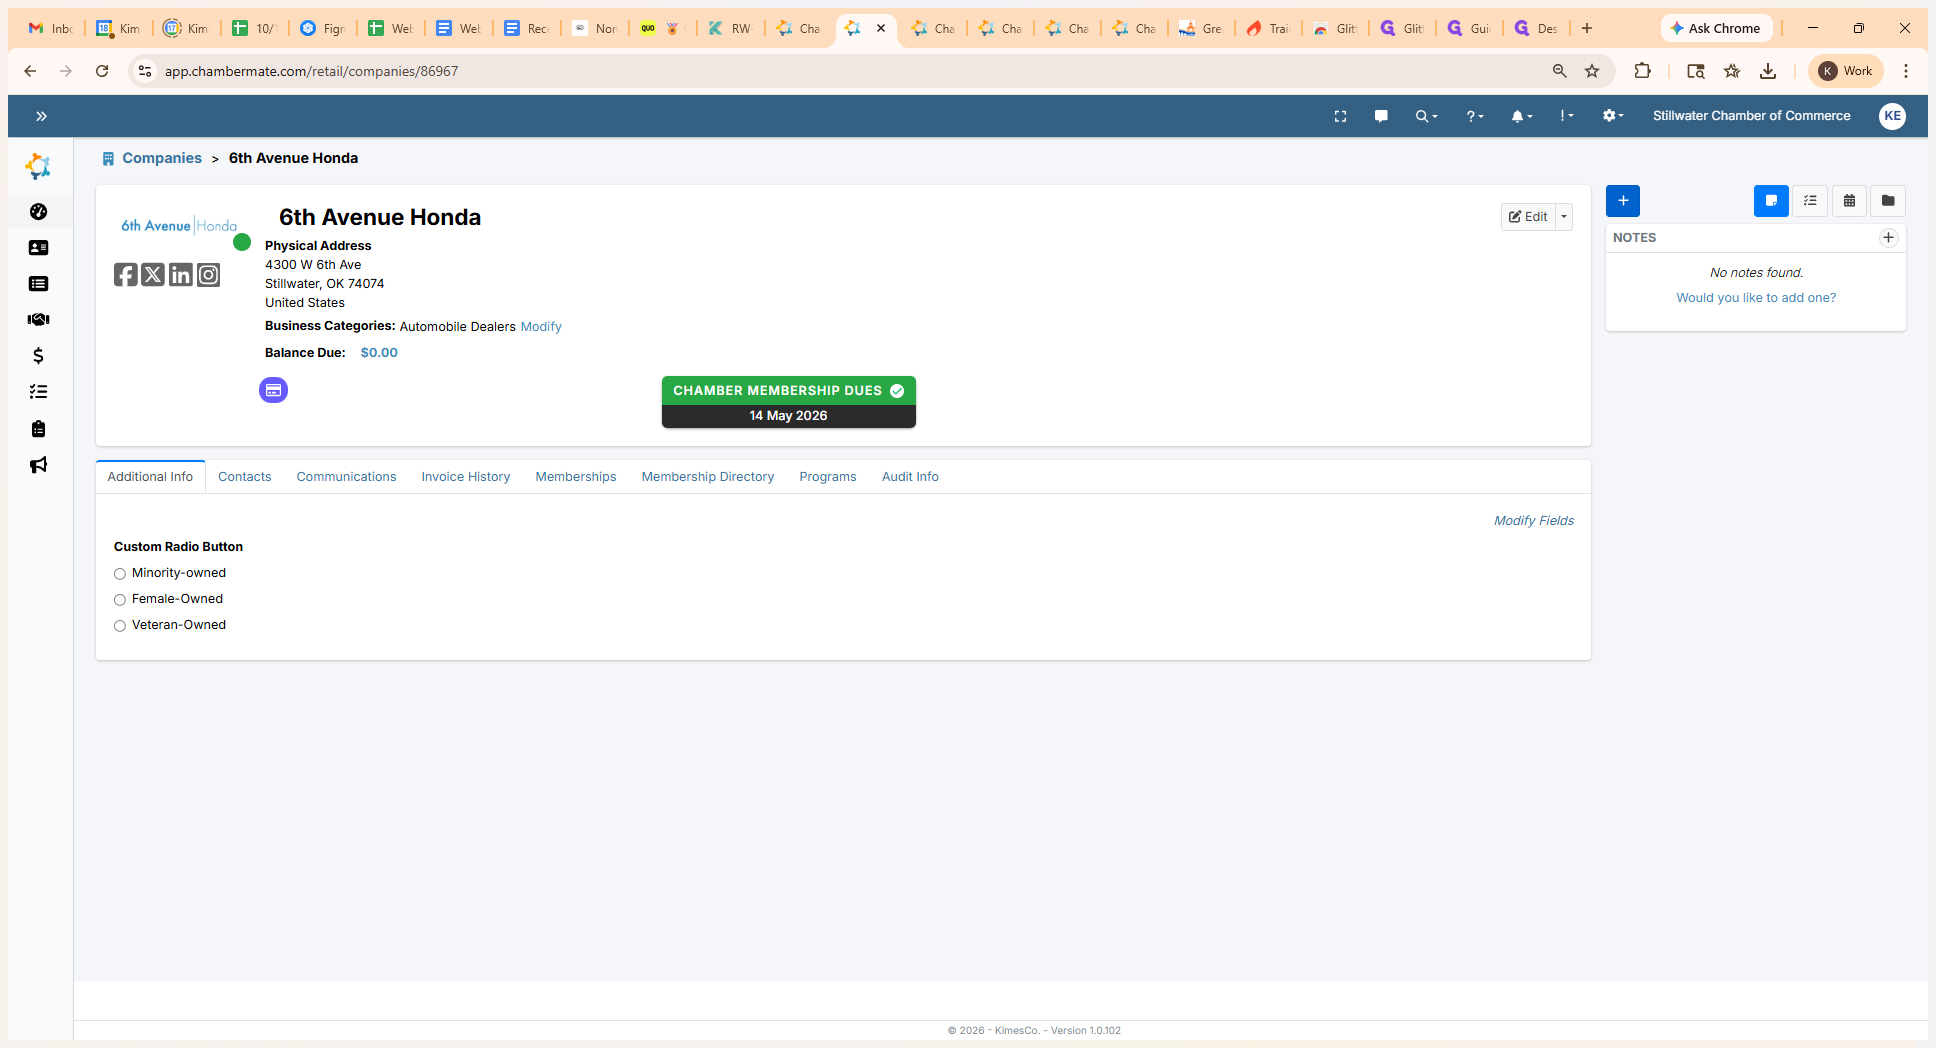Open the company's Instagram icon
Screen dimensions: 1936x1048
(x=208, y=275)
